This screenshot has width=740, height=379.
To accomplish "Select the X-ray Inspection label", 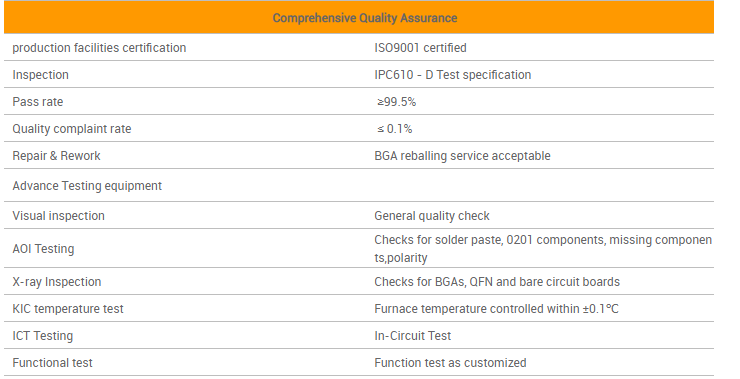I will pyautogui.click(x=57, y=281).
